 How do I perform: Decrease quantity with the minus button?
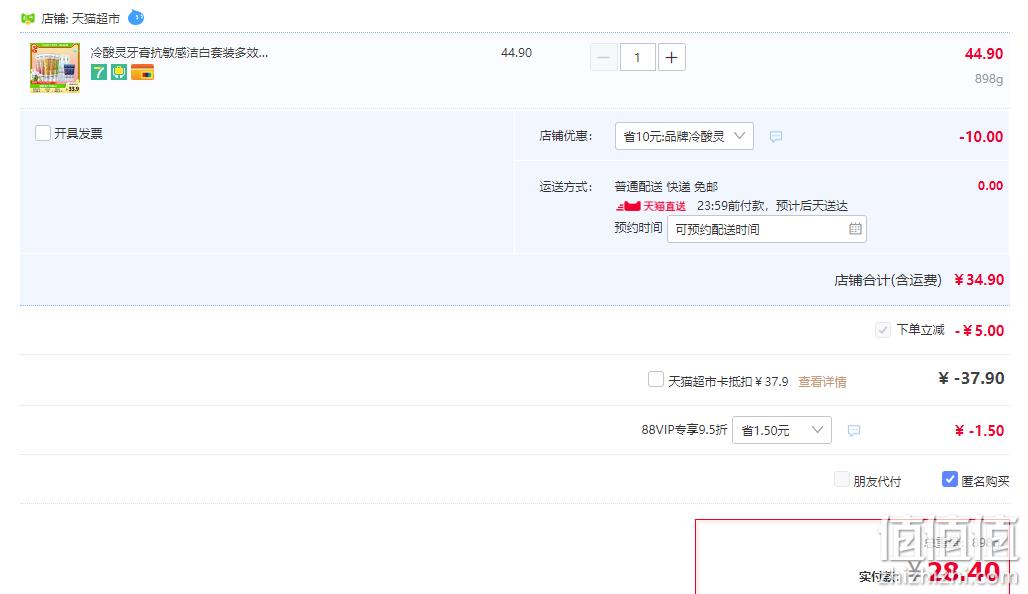(x=604, y=58)
